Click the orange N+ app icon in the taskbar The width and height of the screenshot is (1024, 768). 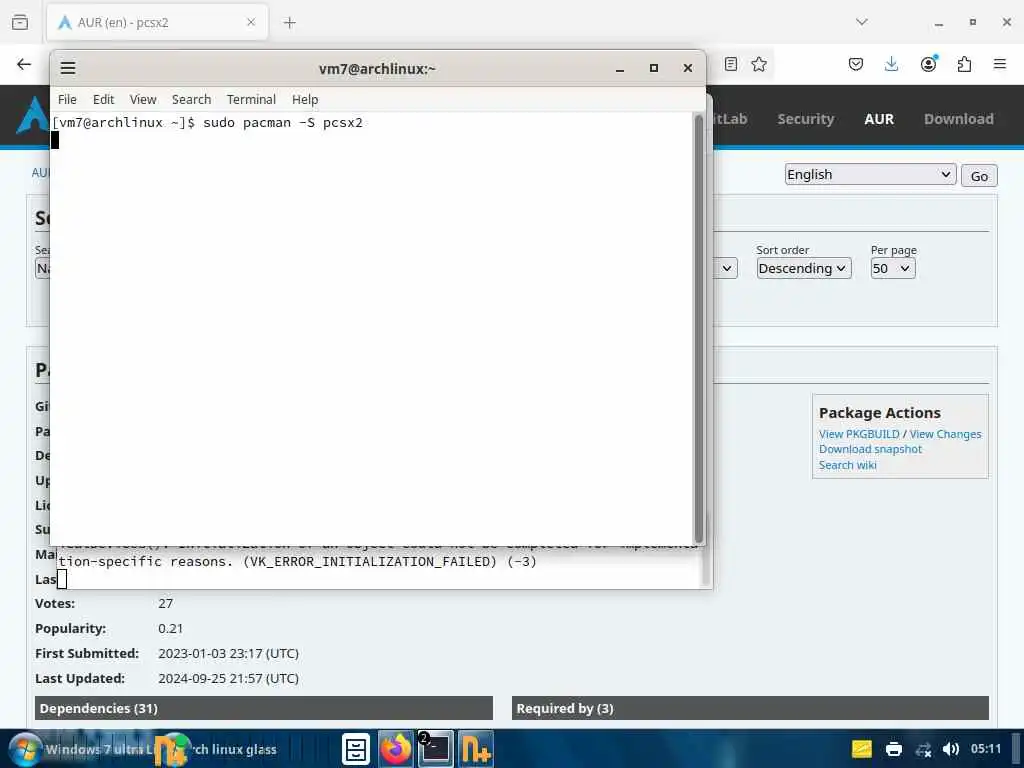click(475, 749)
